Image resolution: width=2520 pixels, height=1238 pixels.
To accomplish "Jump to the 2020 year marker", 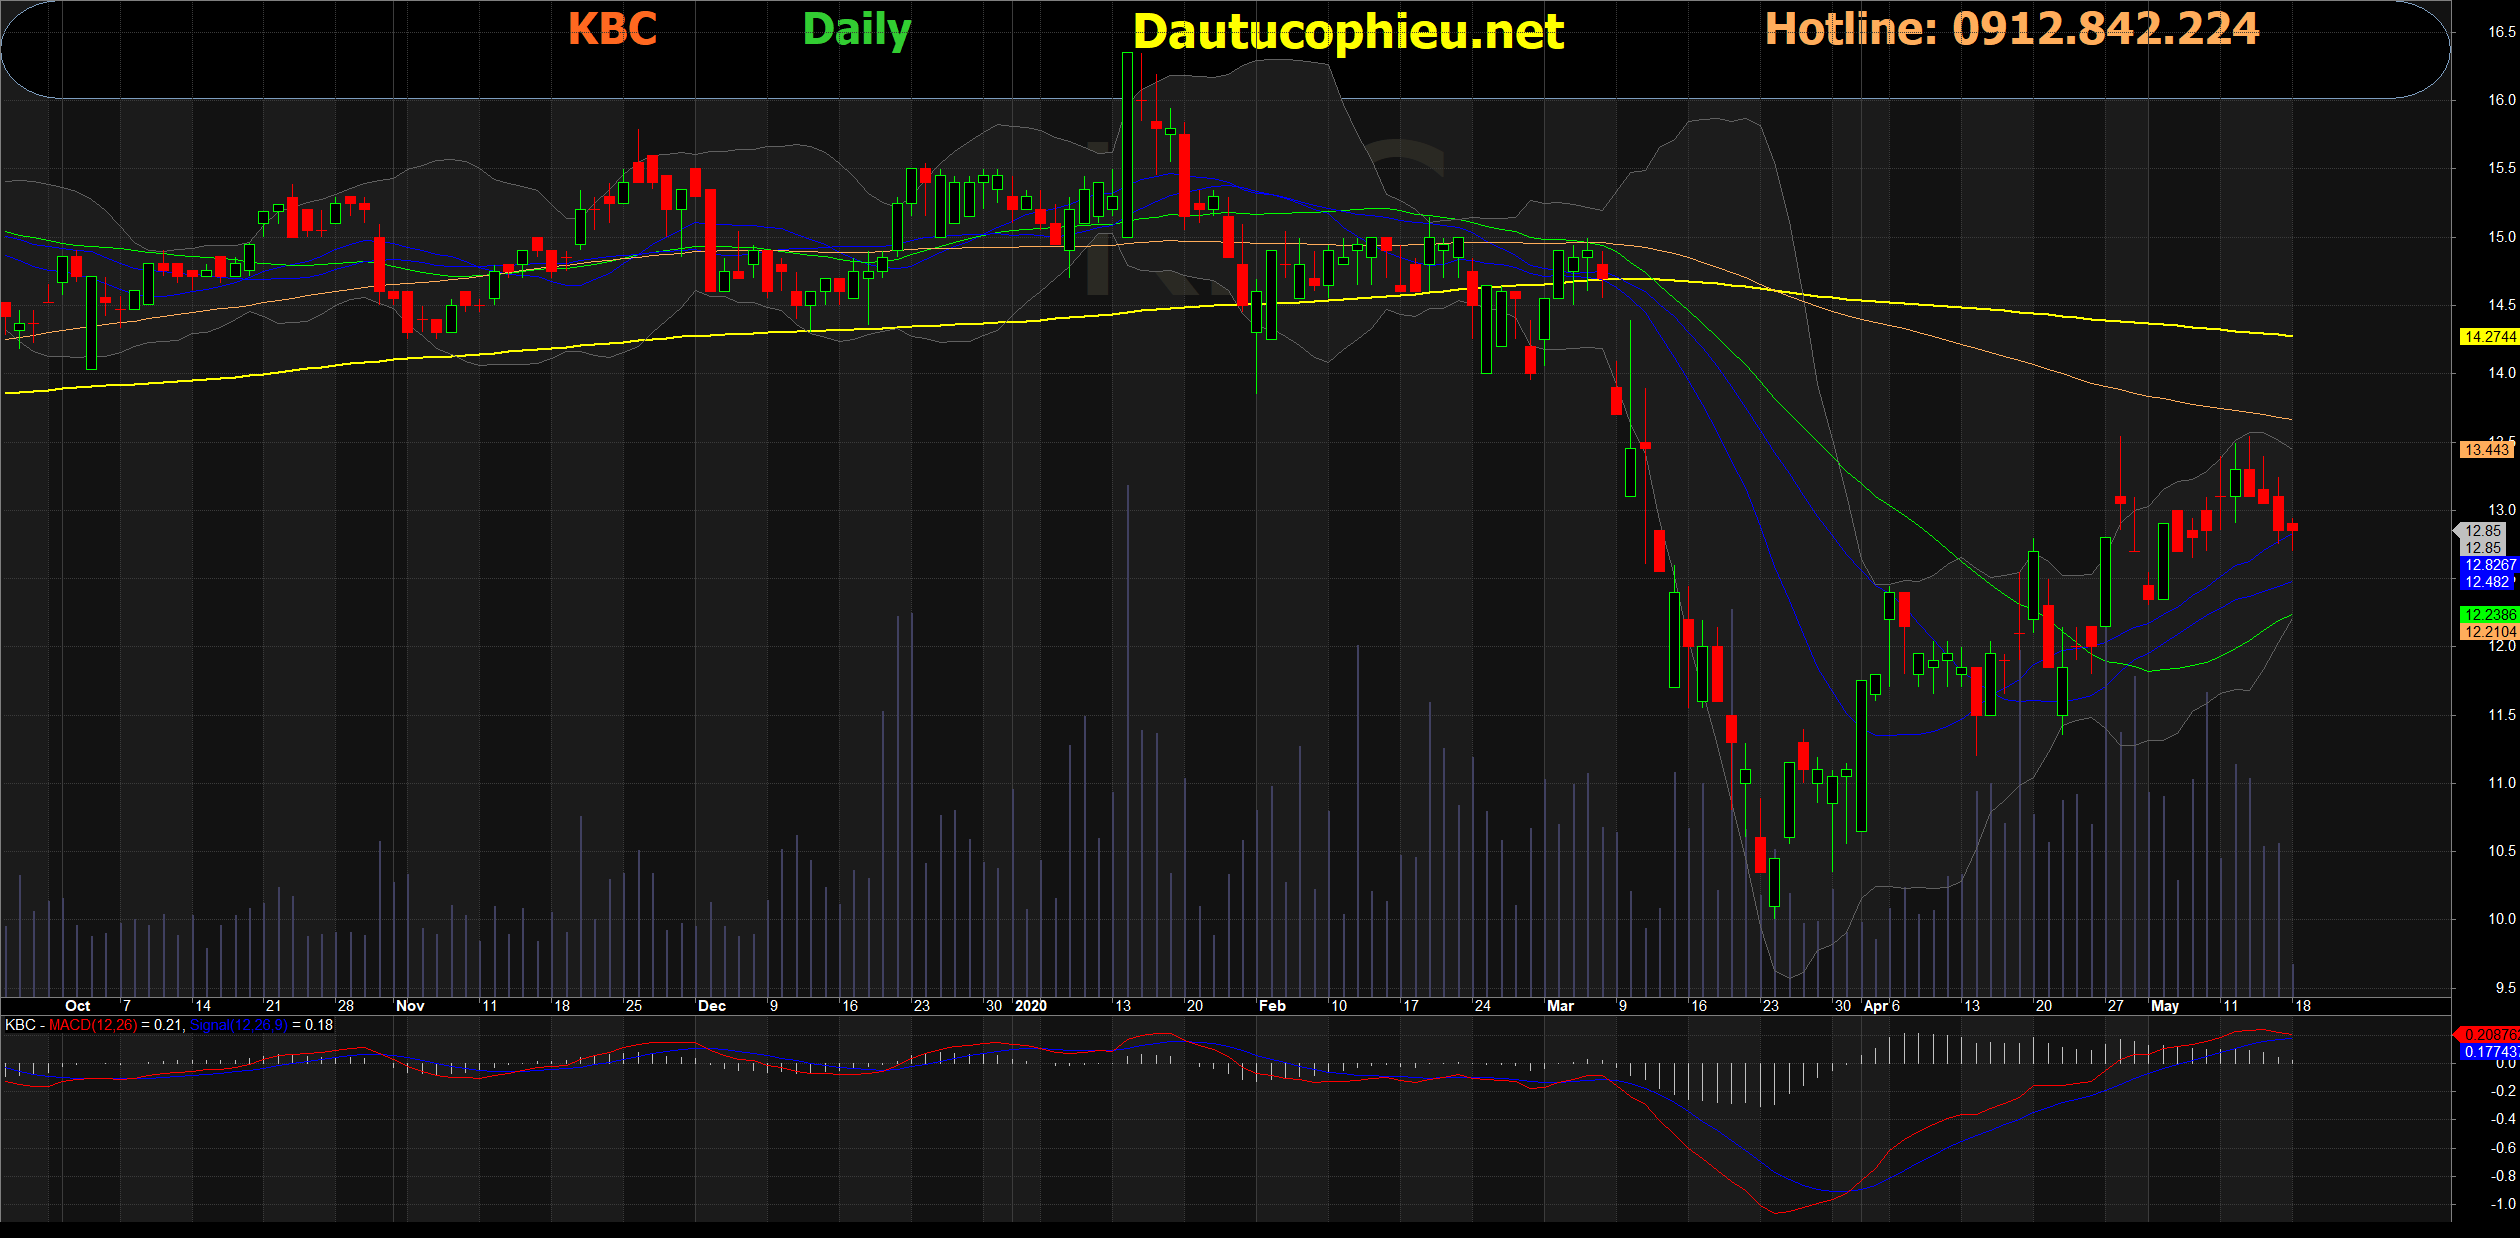I will pyautogui.click(x=1030, y=1006).
